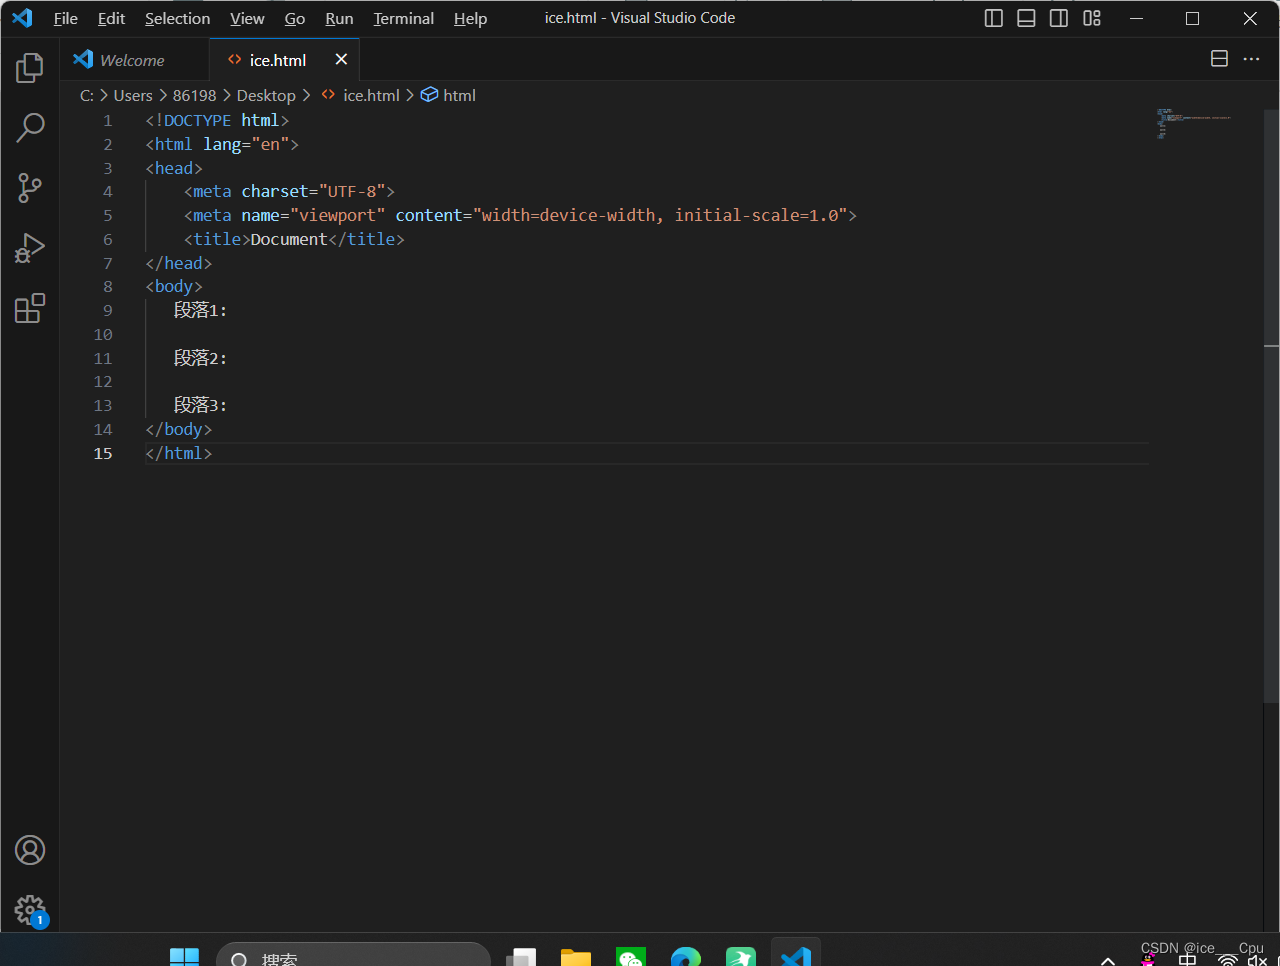Open Microsoft Edge from taskbar
This screenshot has height=966, width=1280.
pyautogui.click(x=686, y=957)
